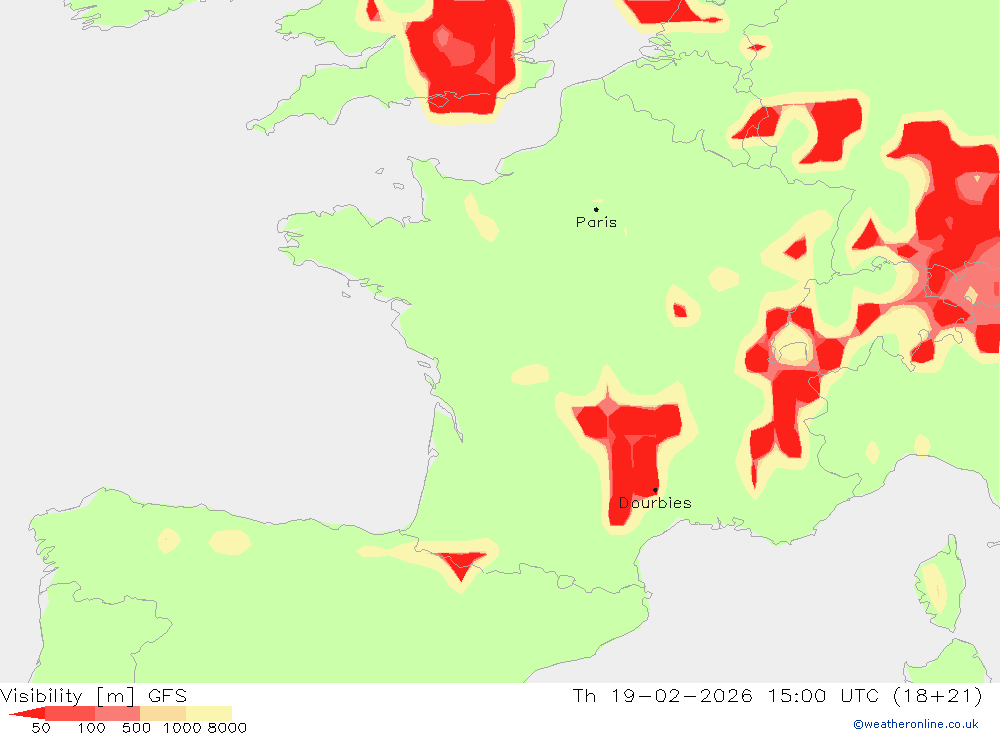Click the 'Visibility [m] GFS' title text
Screen dimensions: 1000x733
click(94, 695)
